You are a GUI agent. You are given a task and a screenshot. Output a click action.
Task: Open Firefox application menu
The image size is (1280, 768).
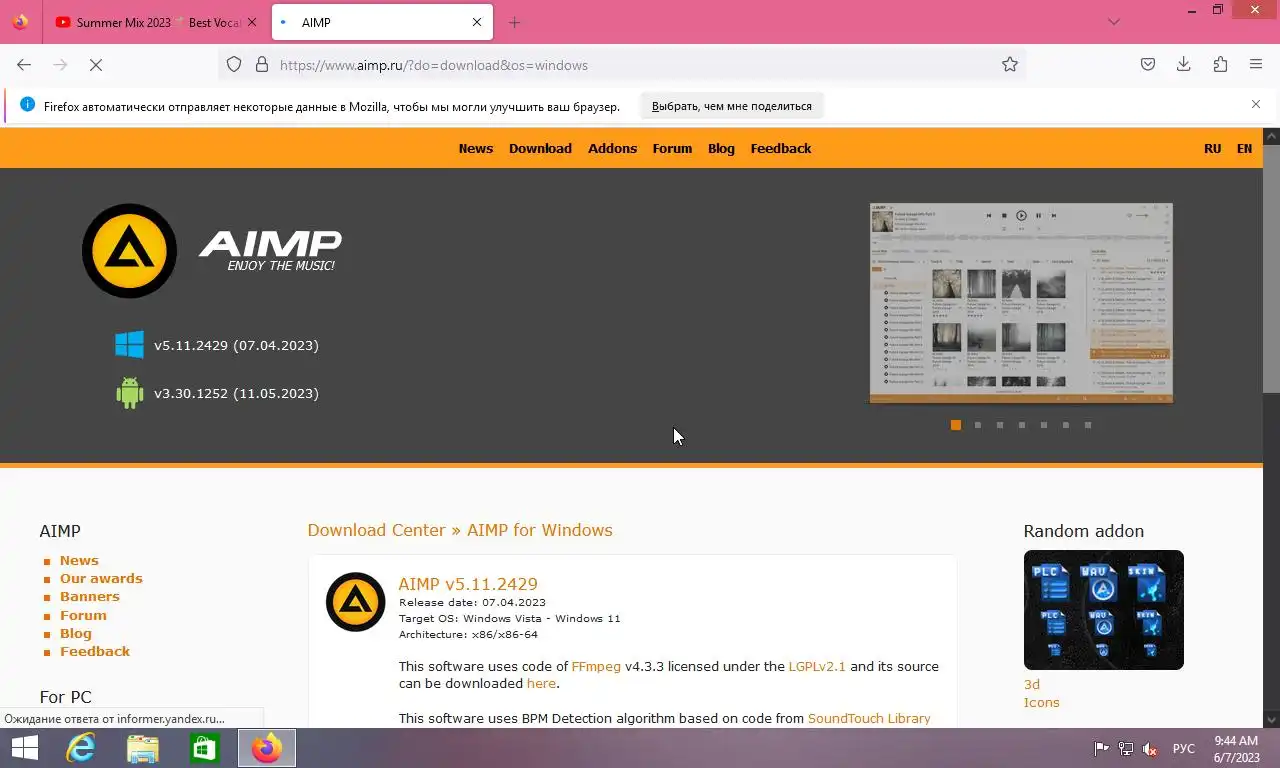(x=1256, y=65)
